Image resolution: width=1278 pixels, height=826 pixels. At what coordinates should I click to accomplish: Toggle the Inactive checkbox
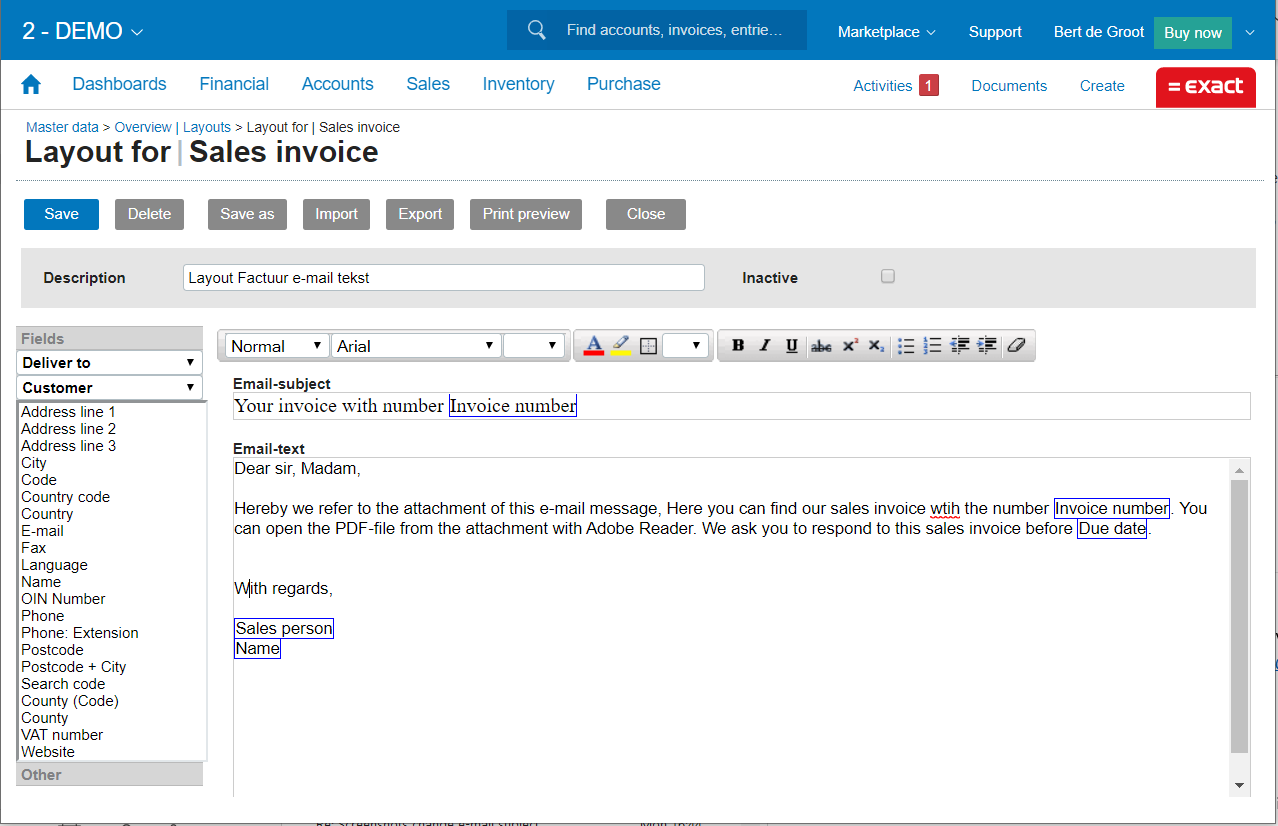888,277
